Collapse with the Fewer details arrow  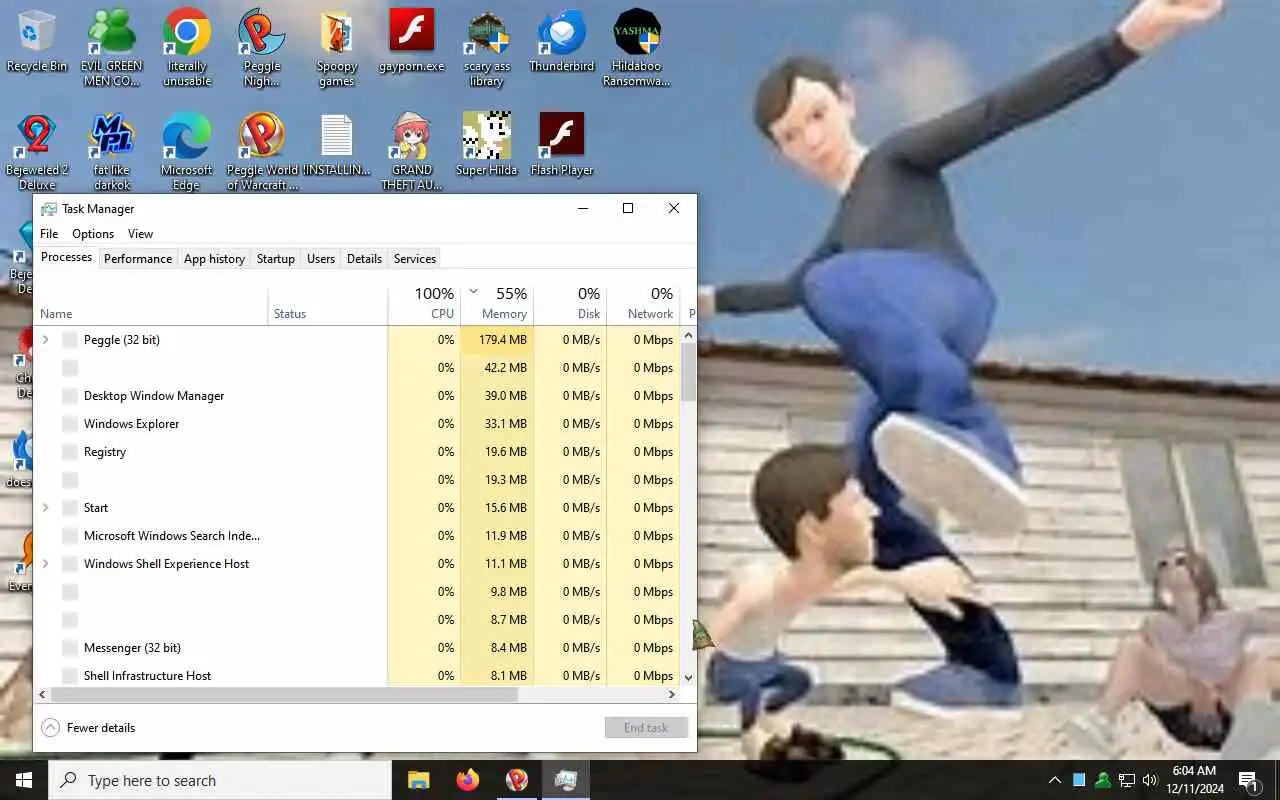pyautogui.click(x=50, y=728)
